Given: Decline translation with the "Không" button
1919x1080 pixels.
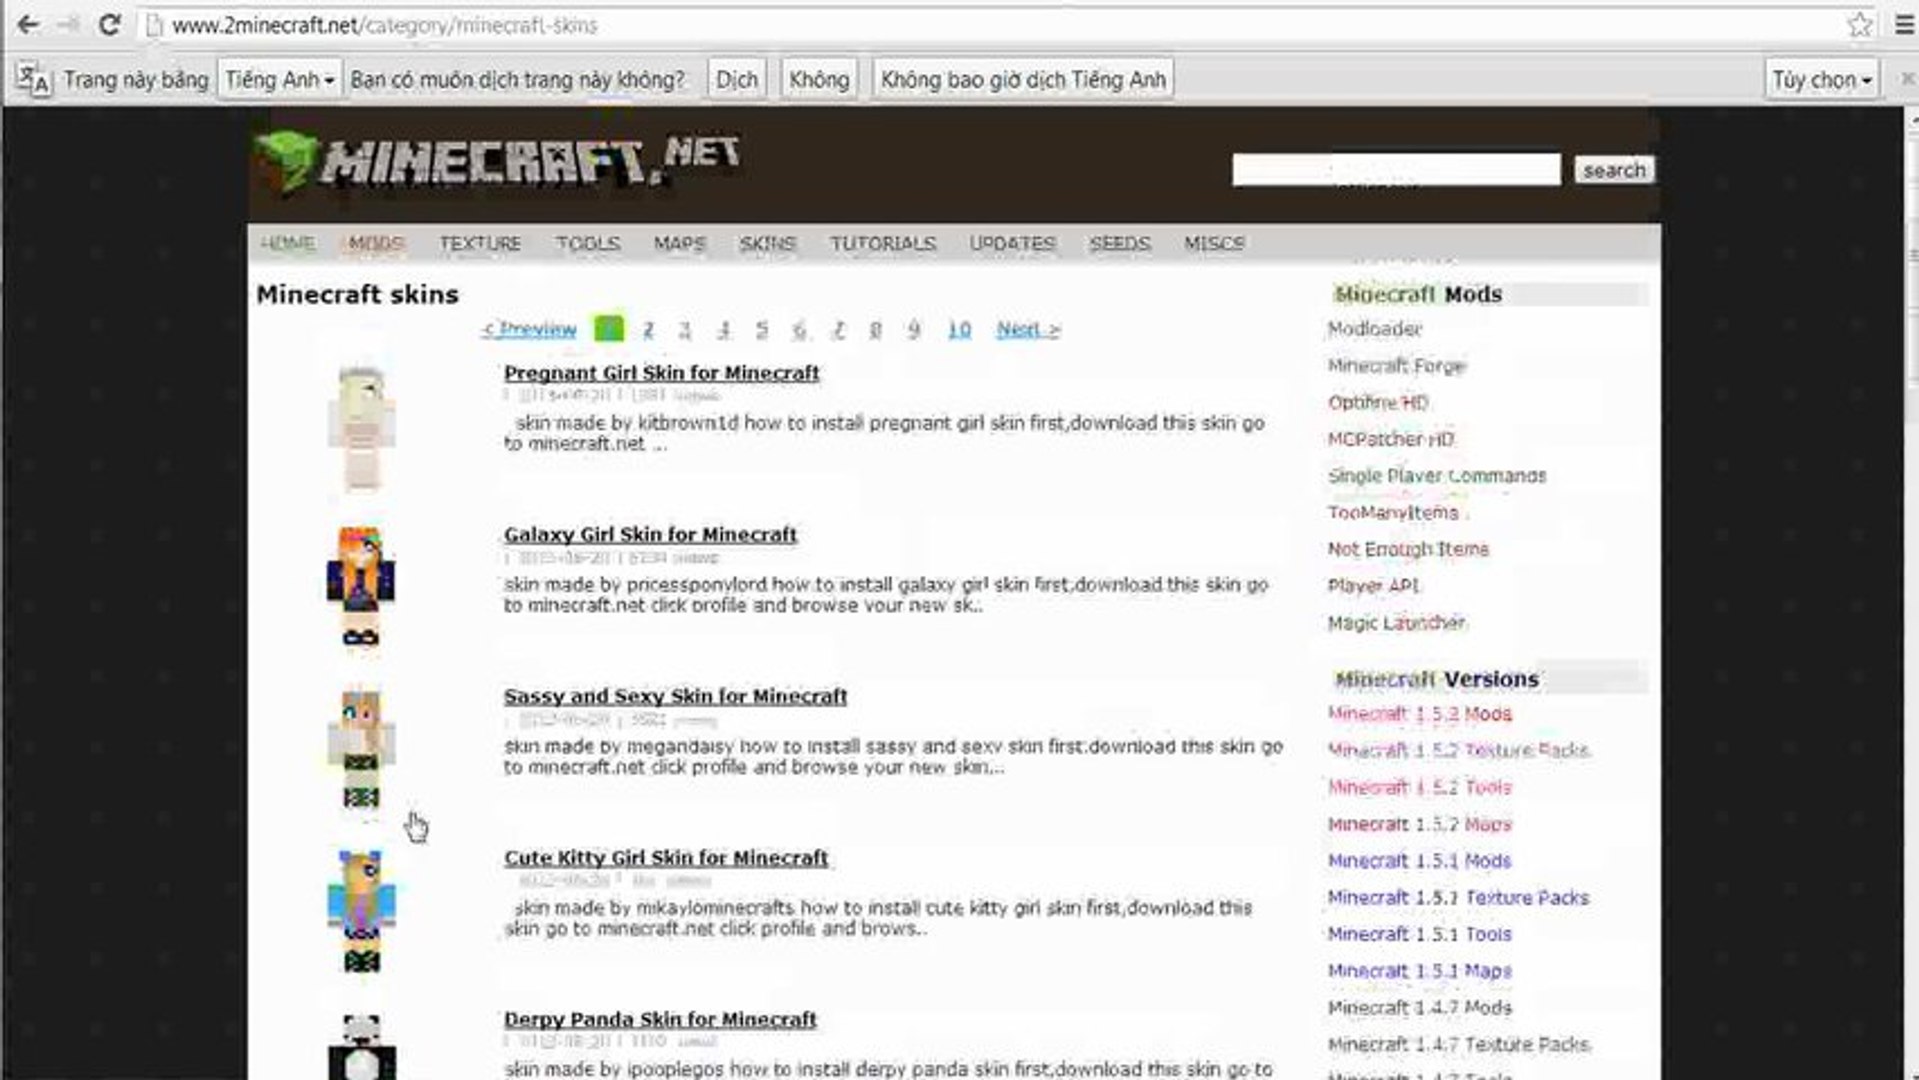Looking at the screenshot, I should click(817, 79).
